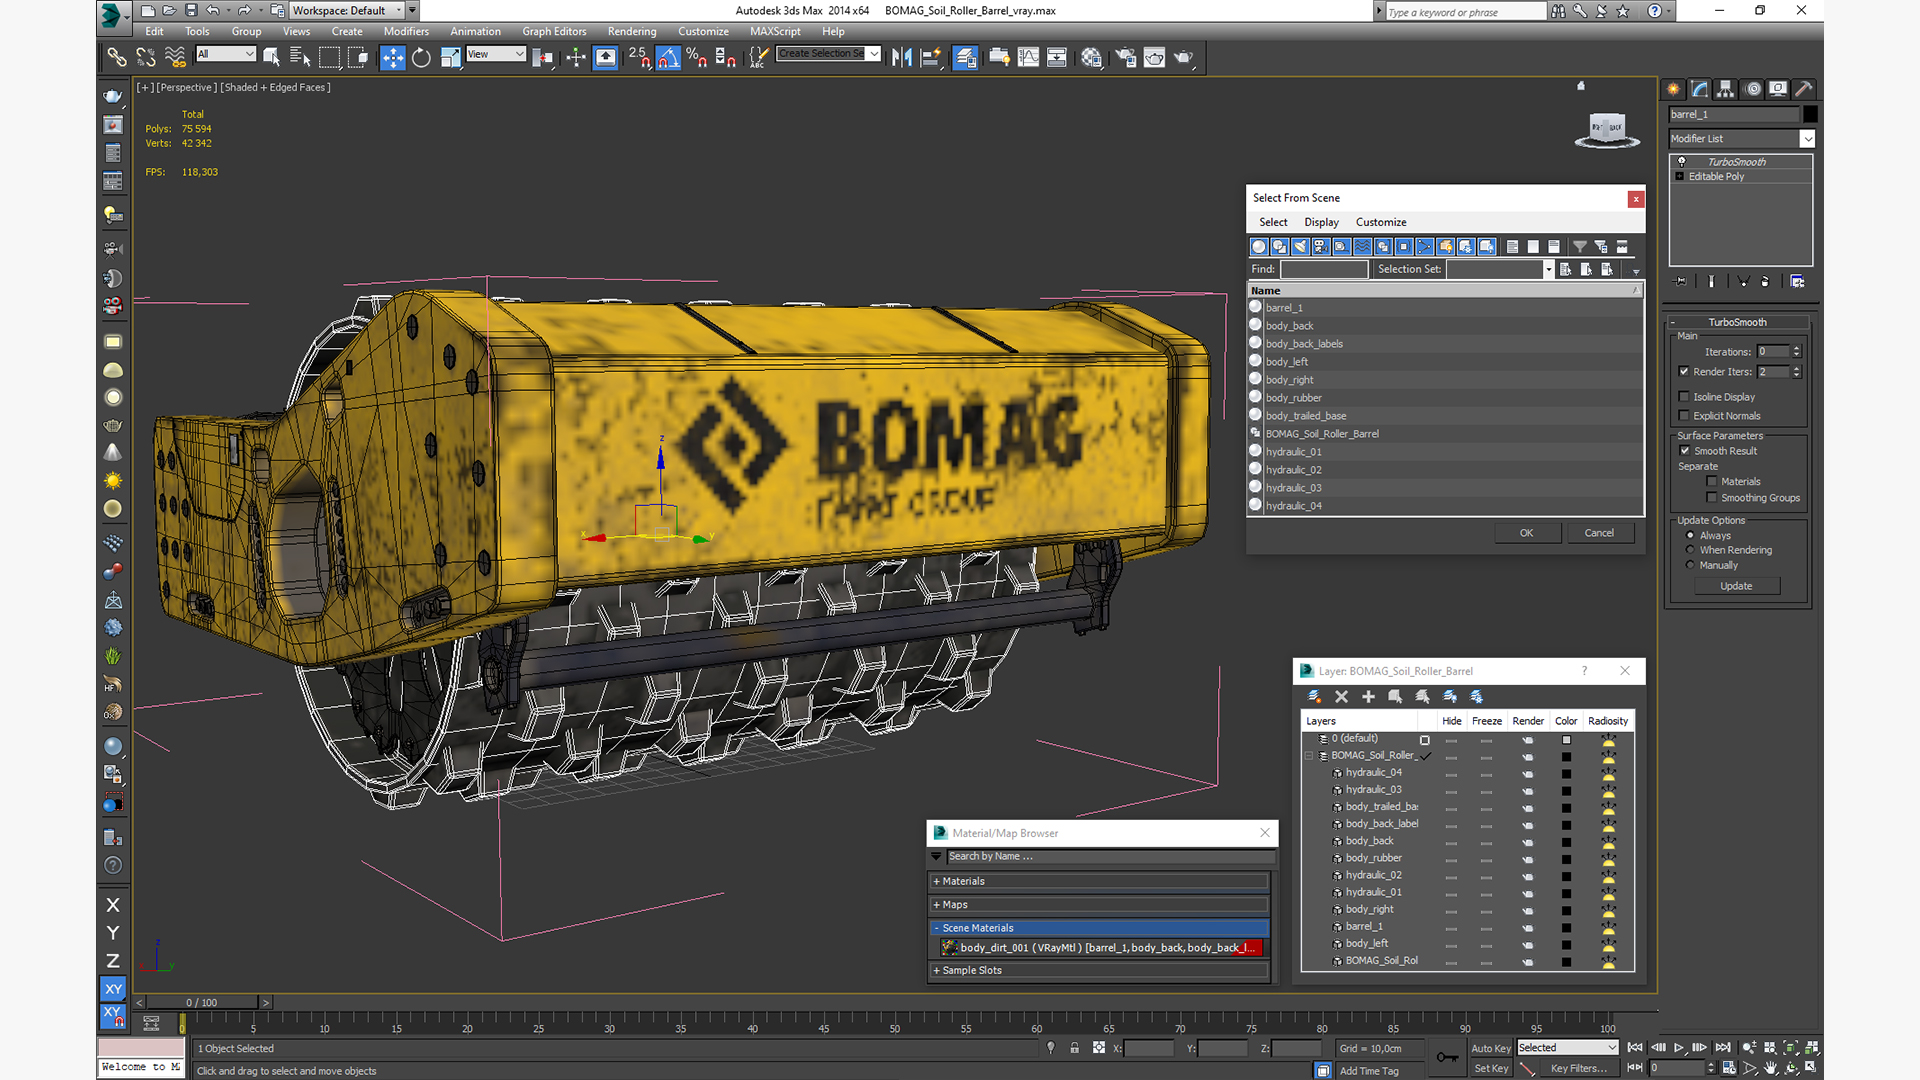Toggle the Percent Snap tool
The width and height of the screenshot is (1920, 1080).
point(696,57)
